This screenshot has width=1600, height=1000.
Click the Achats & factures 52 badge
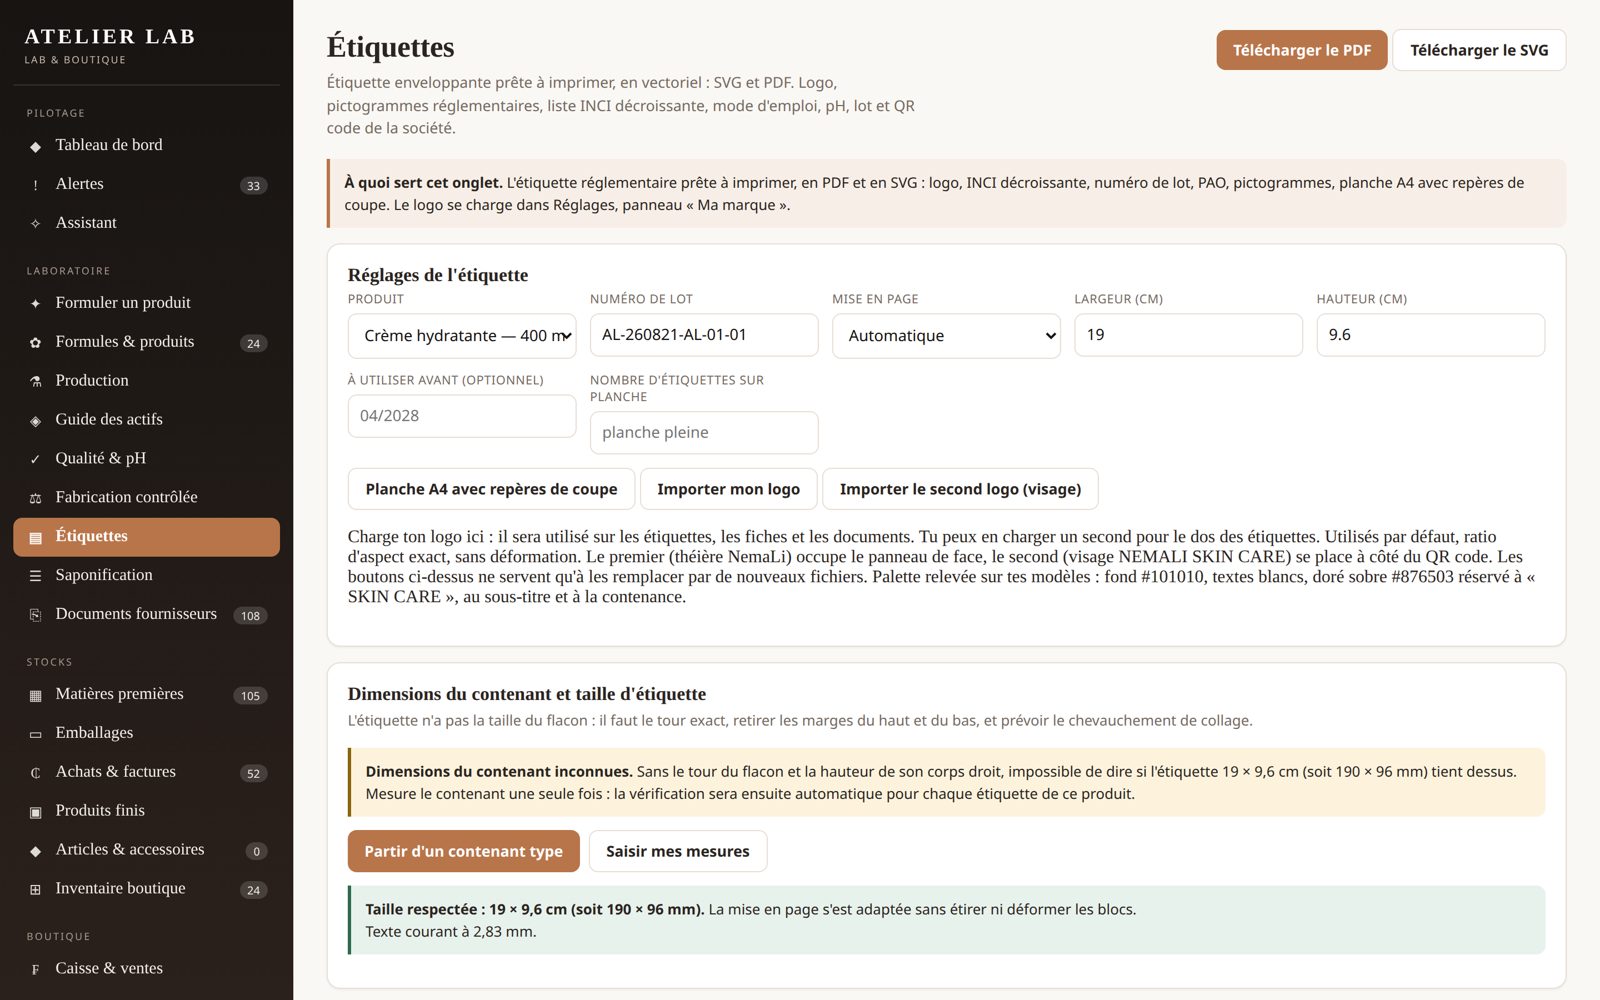(x=253, y=774)
